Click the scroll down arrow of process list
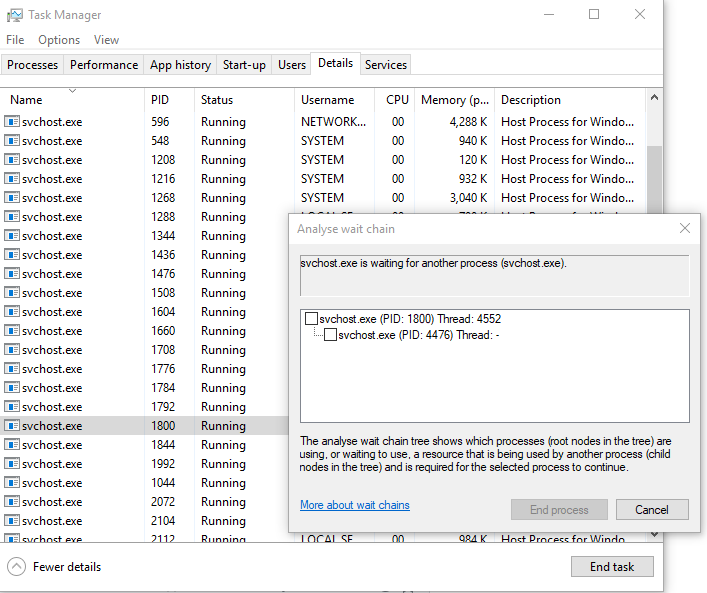The height and width of the screenshot is (593, 707). click(x=654, y=535)
